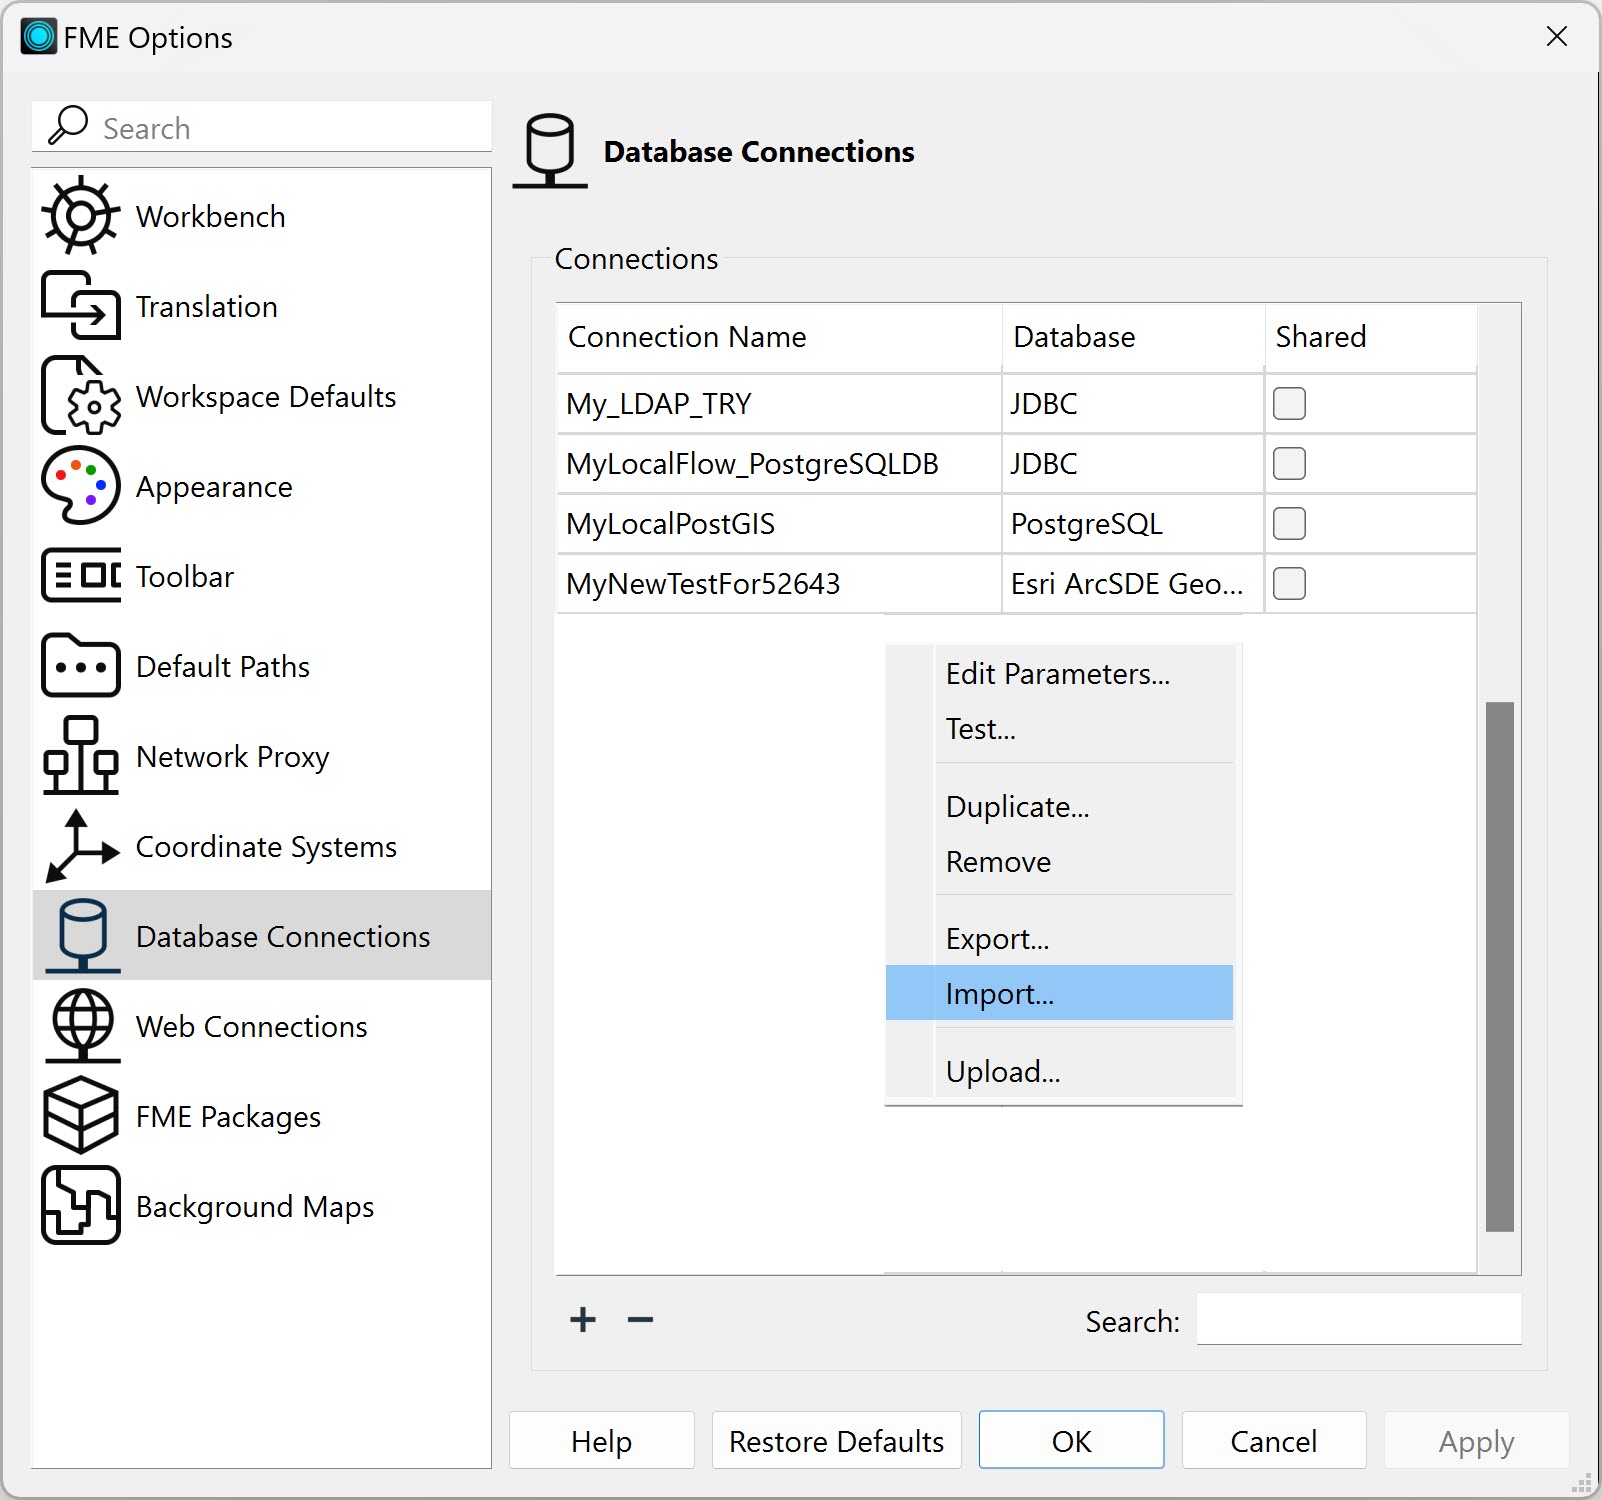Choose Remove from context menu

click(1059, 862)
